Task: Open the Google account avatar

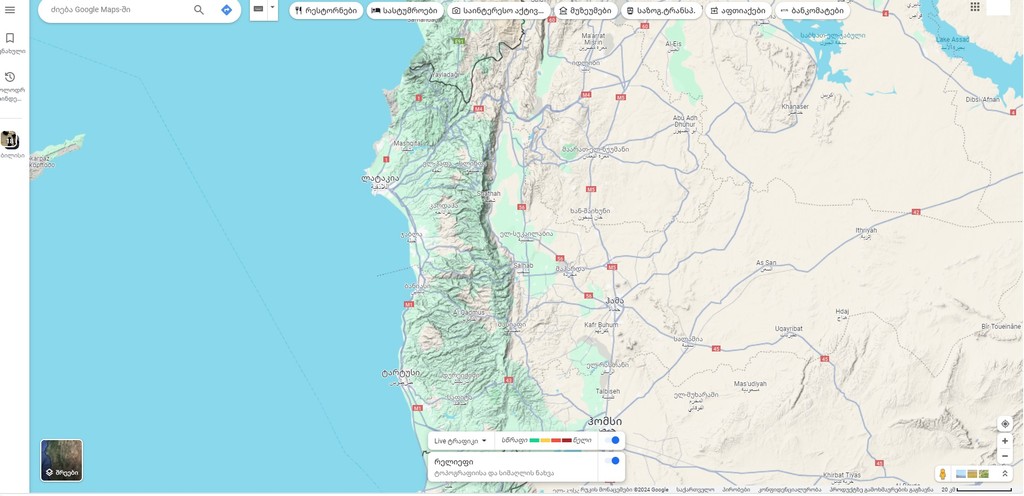Action: point(998,7)
